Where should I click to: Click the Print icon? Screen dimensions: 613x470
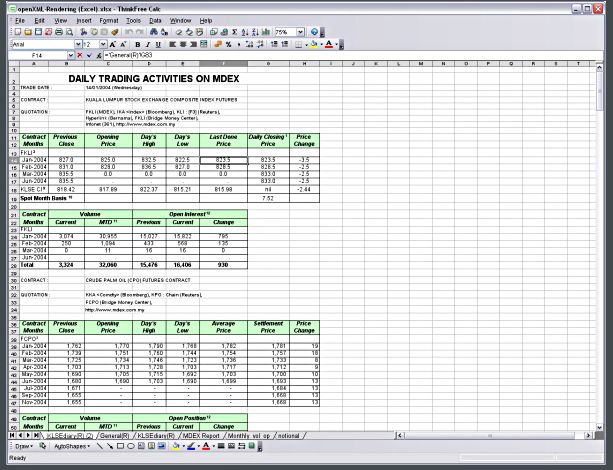point(59,32)
